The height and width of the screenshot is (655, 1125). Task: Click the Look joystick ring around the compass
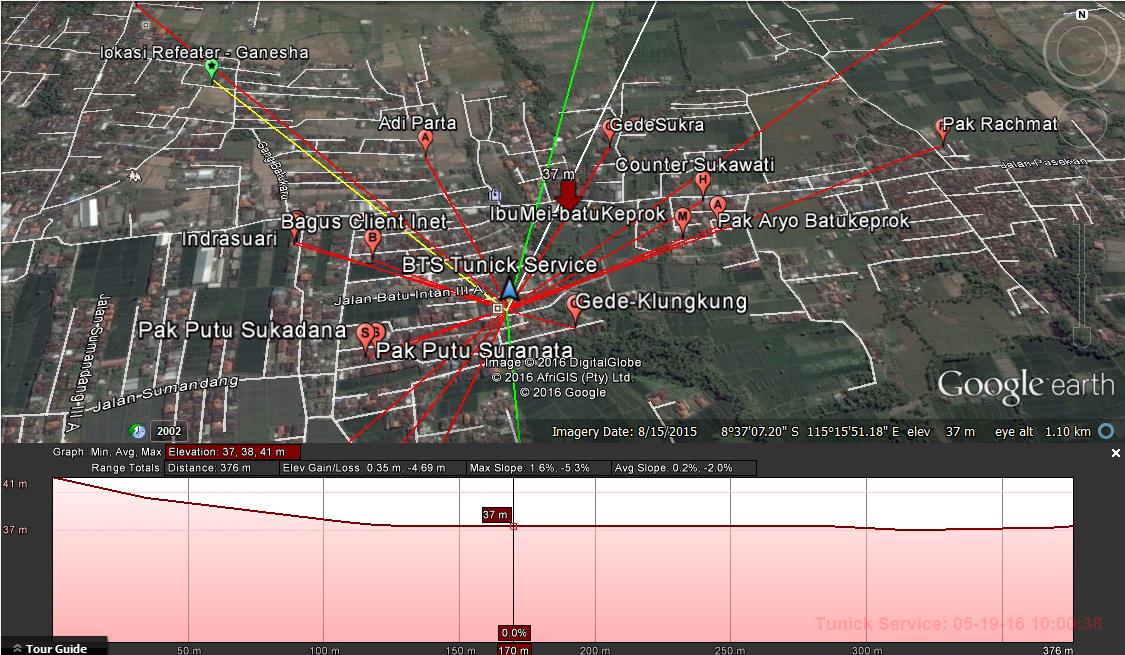tap(1081, 52)
